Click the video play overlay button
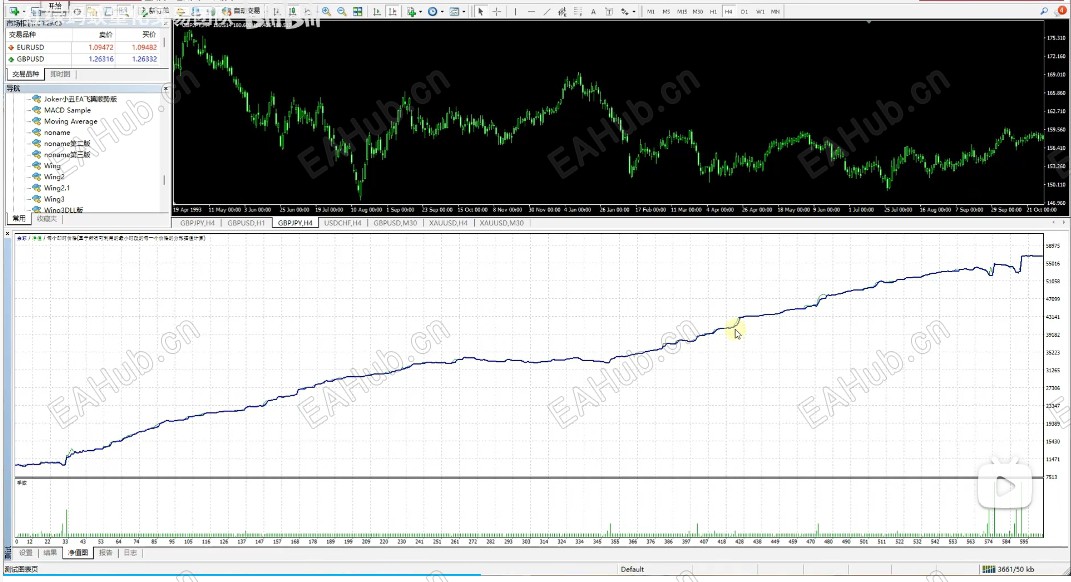The image size is (1071, 582). (x=1004, y=486)
